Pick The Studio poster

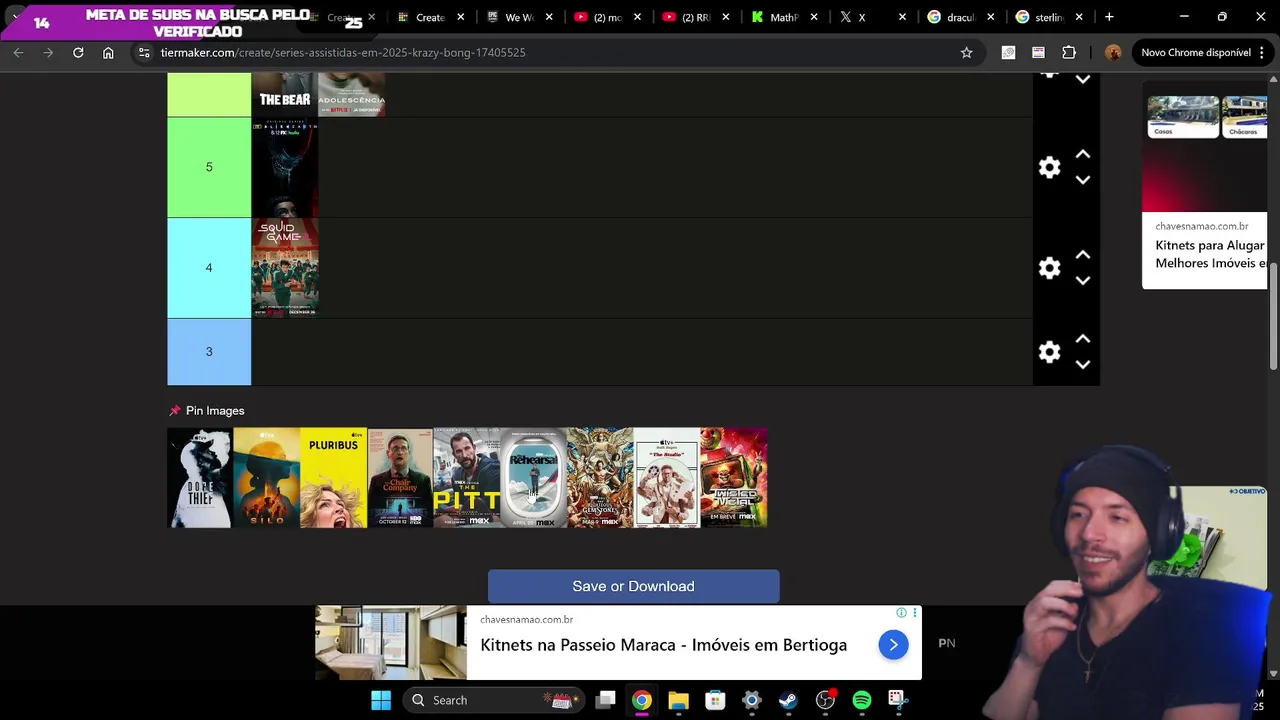[667, 478]
